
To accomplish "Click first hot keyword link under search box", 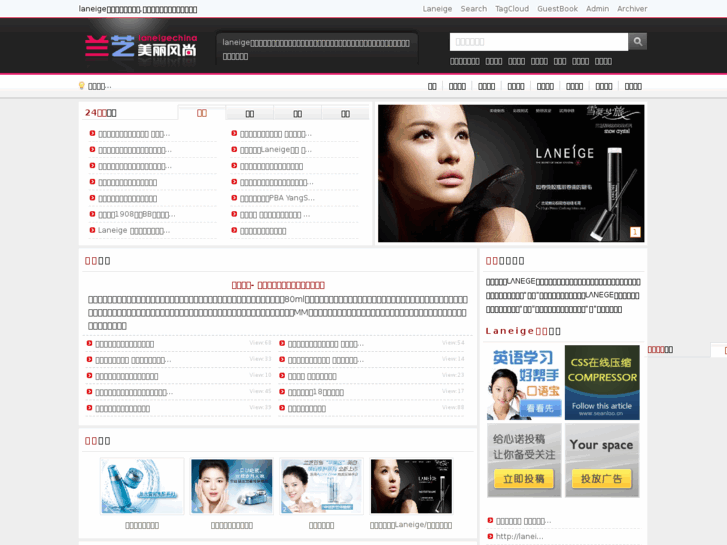I will 465,61.
